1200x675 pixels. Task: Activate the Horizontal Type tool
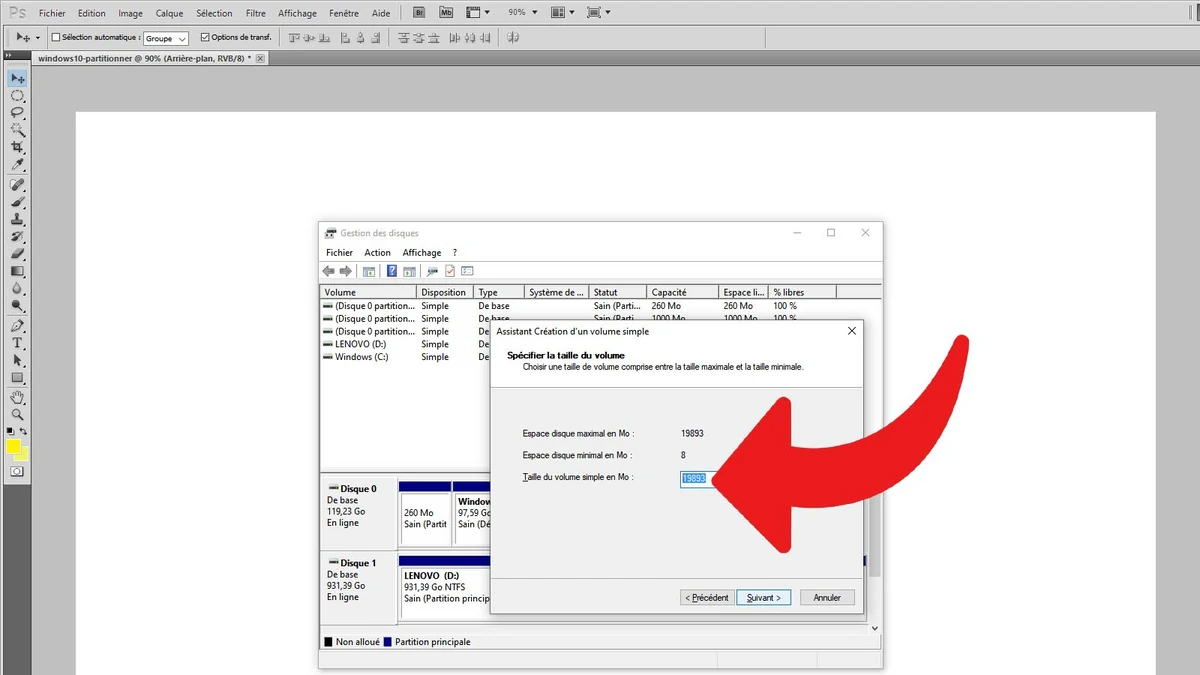(x=17, y=343)
